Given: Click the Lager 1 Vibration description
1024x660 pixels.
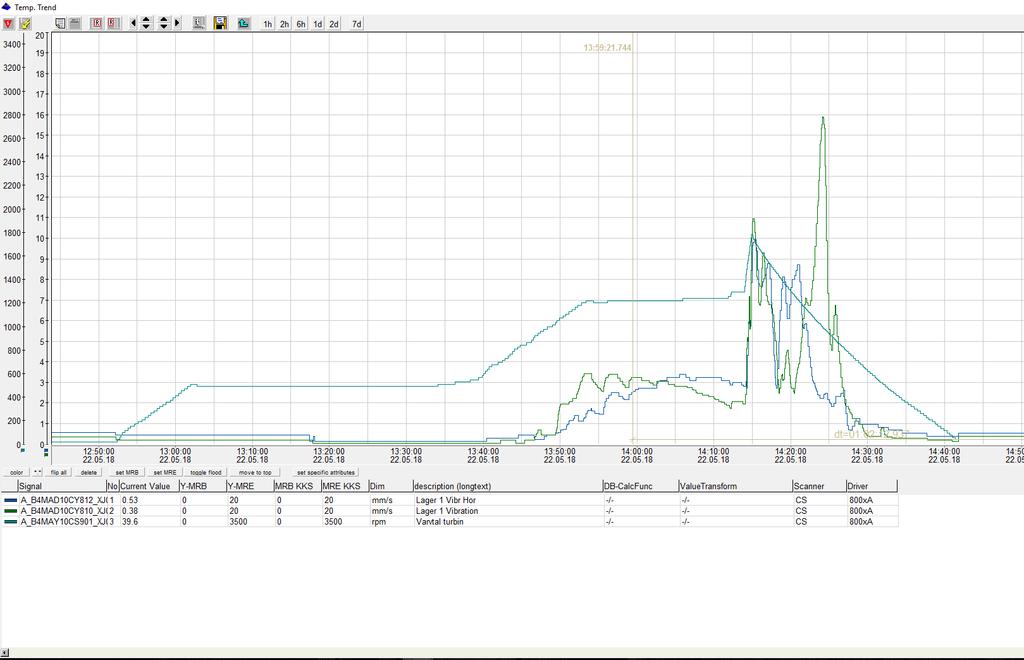Looking at the screenshot, I should [447, 511].
